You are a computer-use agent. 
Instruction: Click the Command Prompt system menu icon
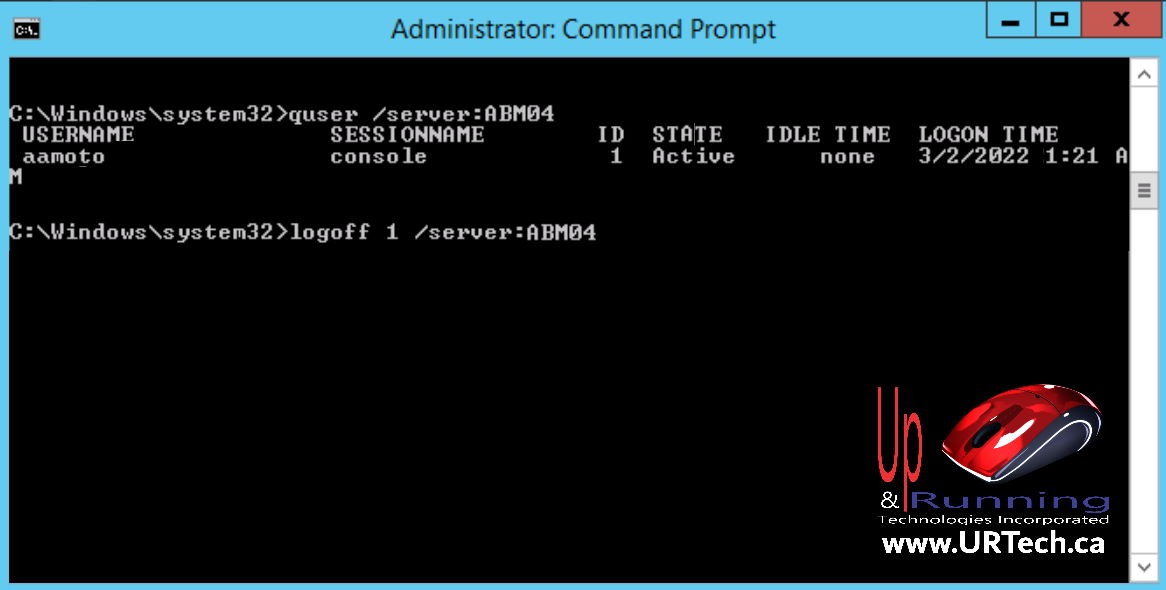[x=27, y=30]
